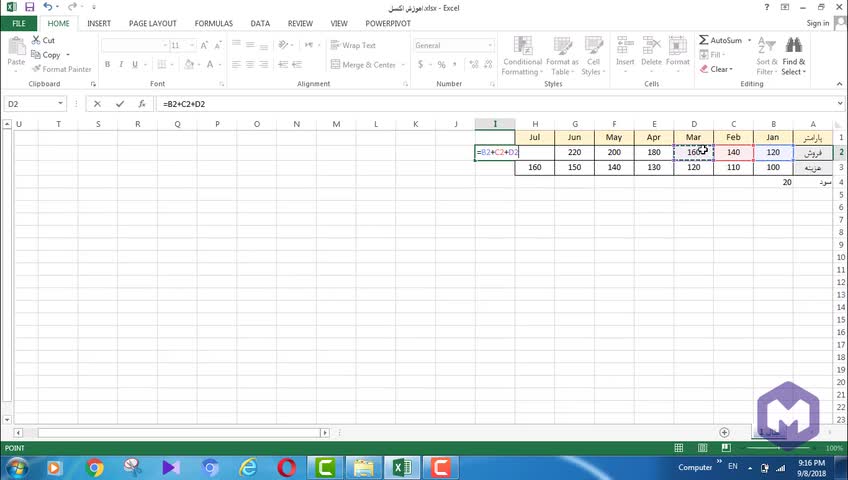Open the font size dropdown
This screenshot has width=848, height=480.
pos(191,45)
